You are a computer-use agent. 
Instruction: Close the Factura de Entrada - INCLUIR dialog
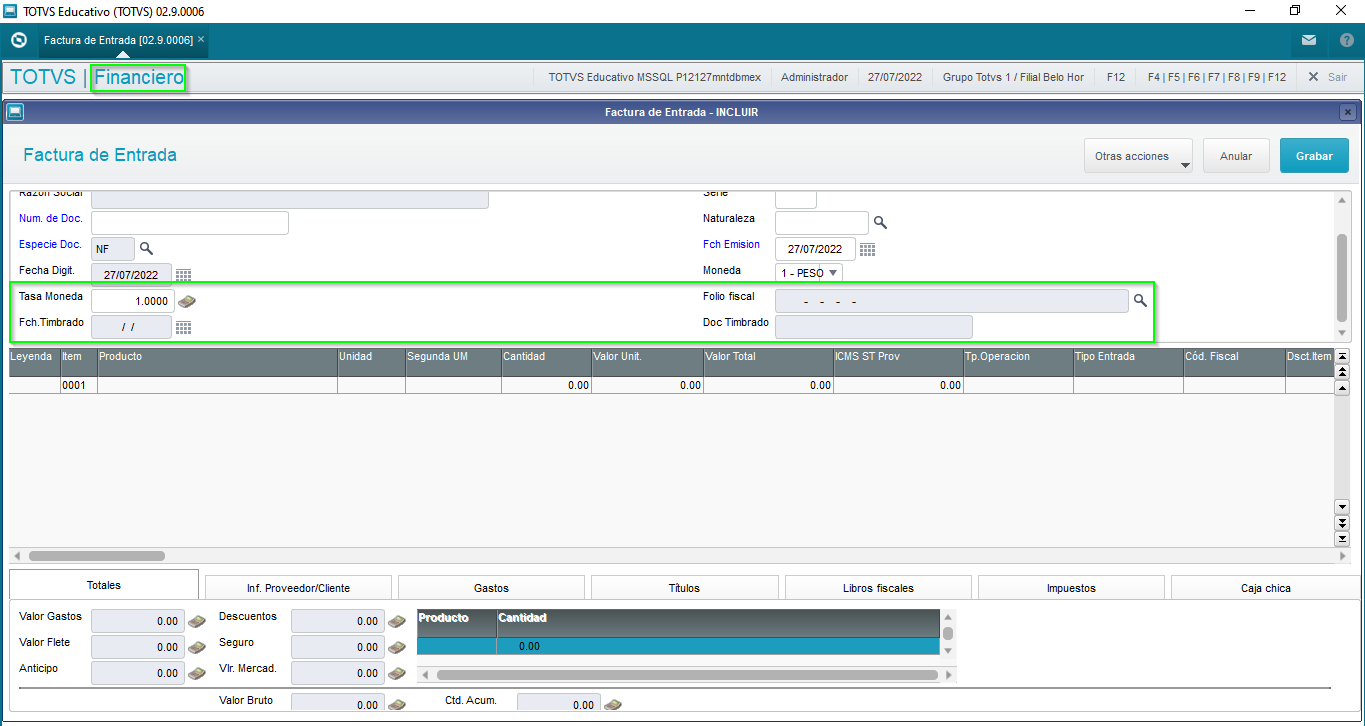1347,112
